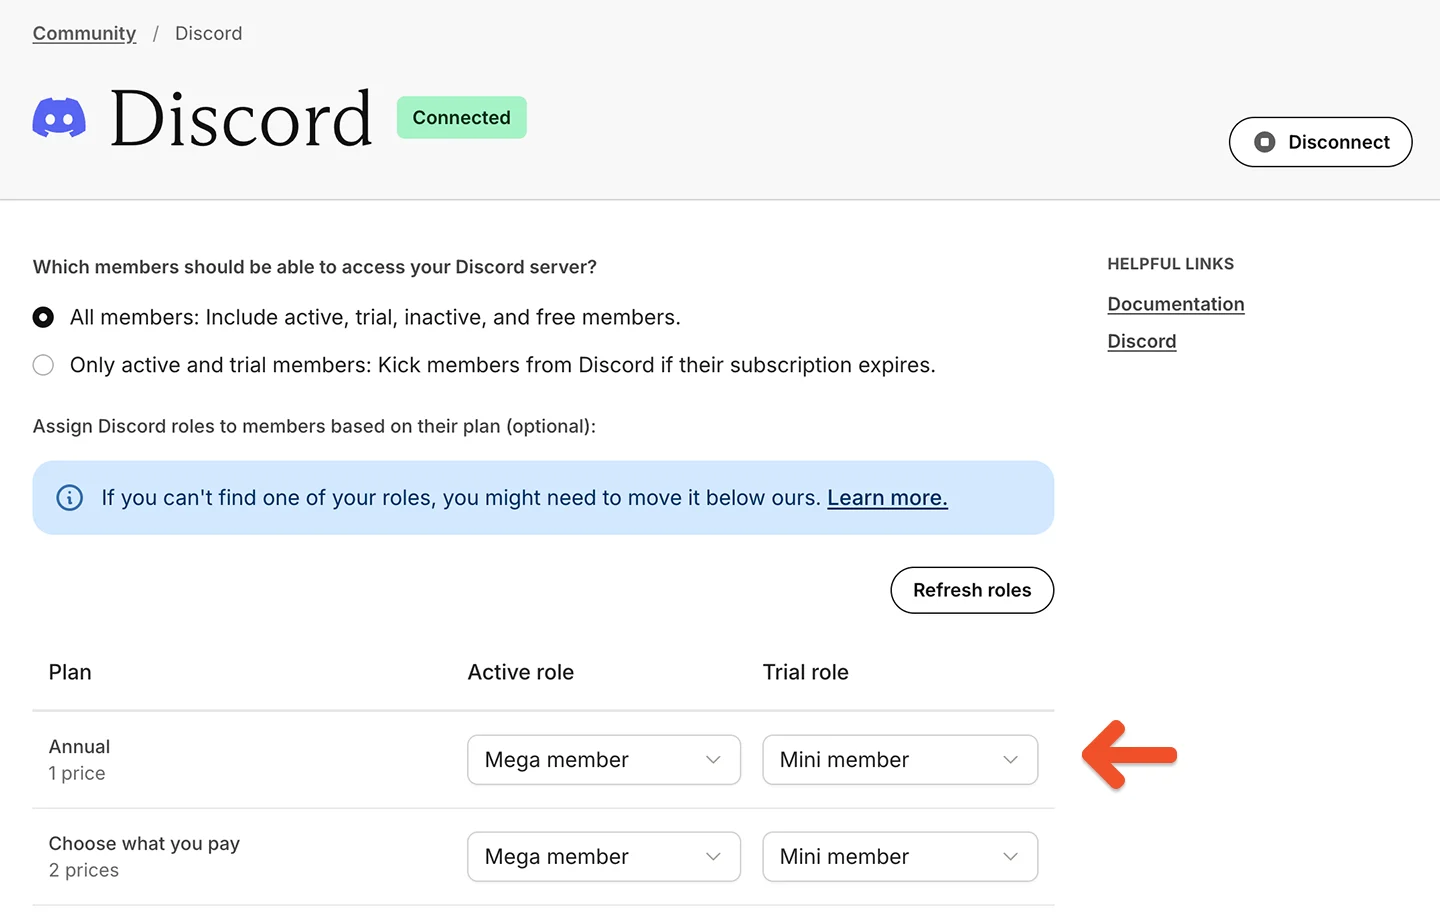Open the Community breadcrumb link
The image size is (1440, 921).
point(84,33)
